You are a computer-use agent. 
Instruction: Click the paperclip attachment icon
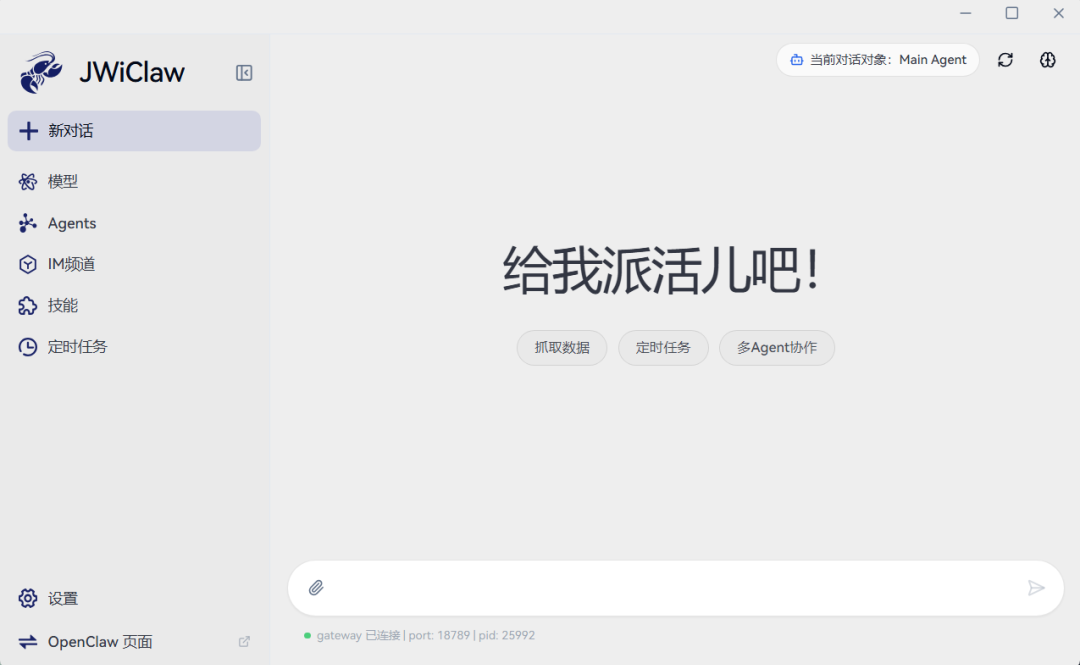coord(317,587)
